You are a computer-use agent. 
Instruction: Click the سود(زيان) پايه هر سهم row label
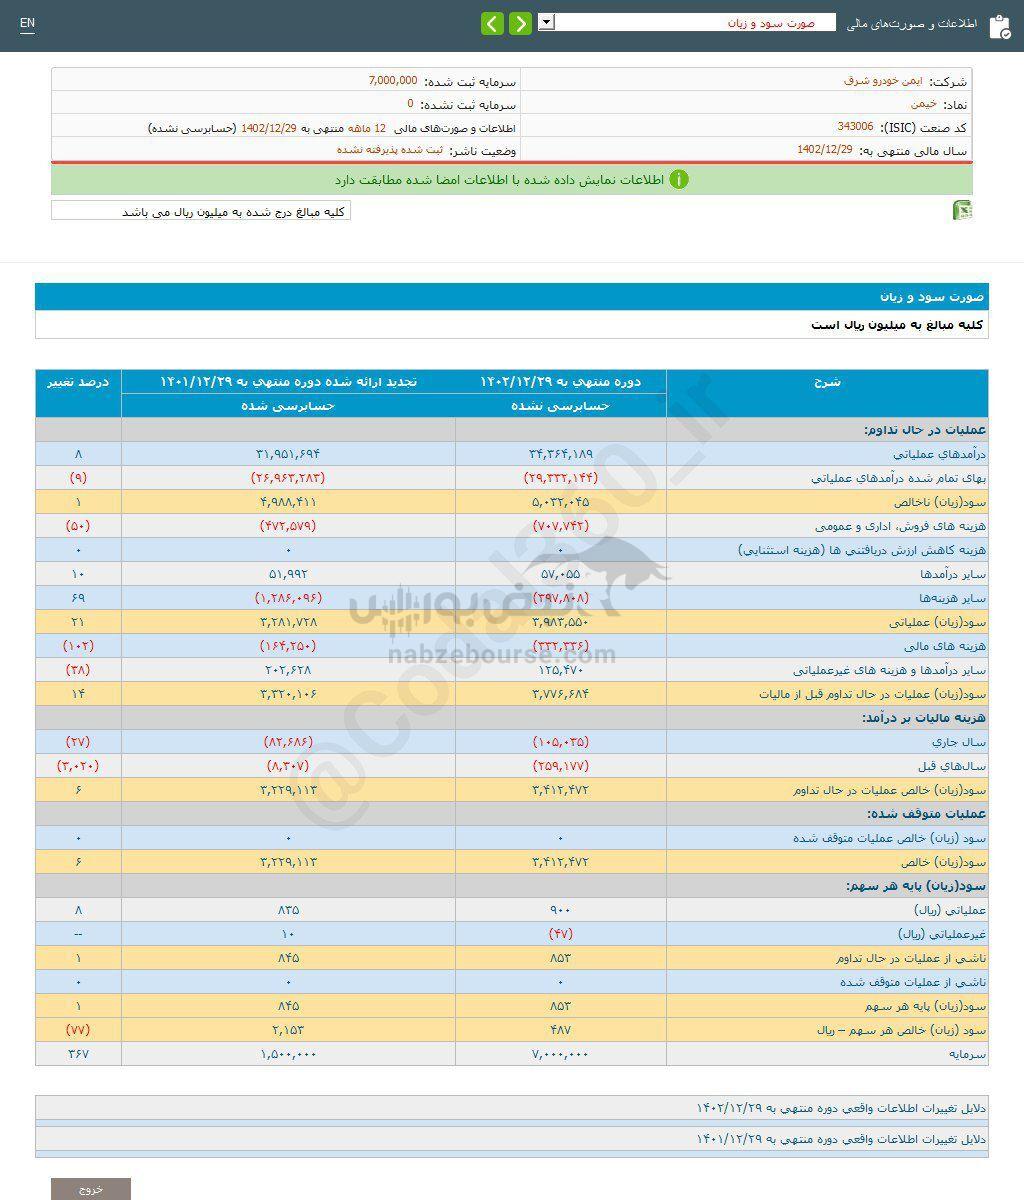tap(925, 1006)
